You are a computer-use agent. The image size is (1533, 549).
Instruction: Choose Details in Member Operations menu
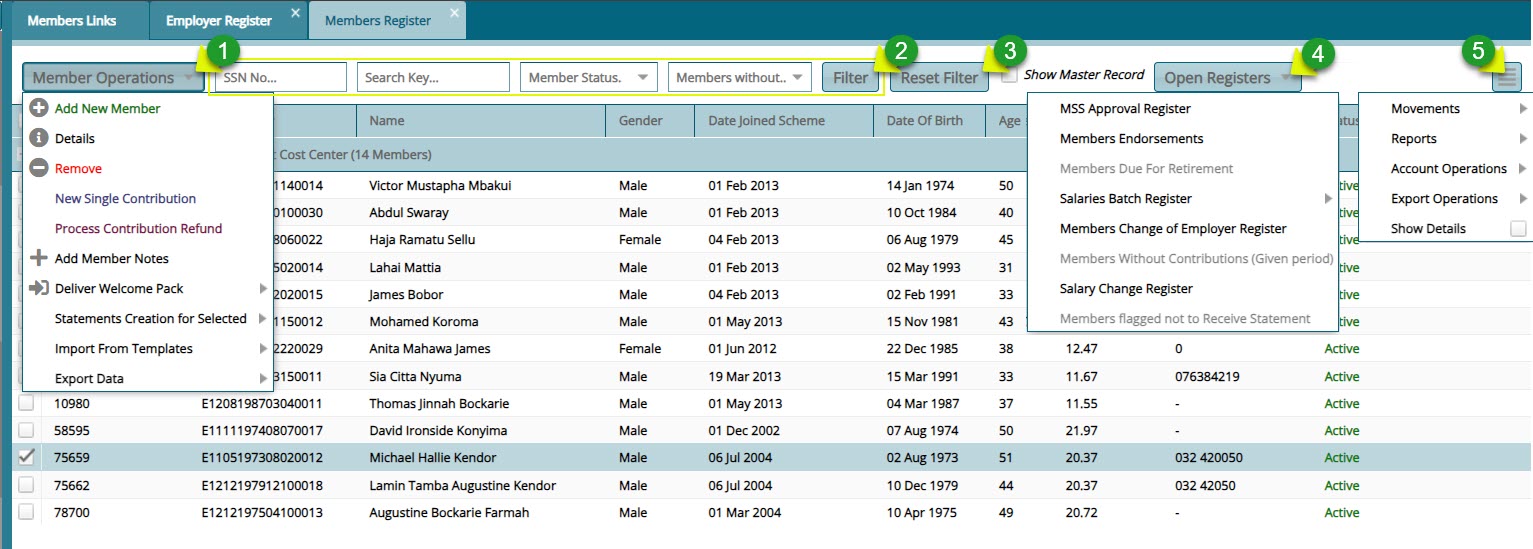pos(75,139)
